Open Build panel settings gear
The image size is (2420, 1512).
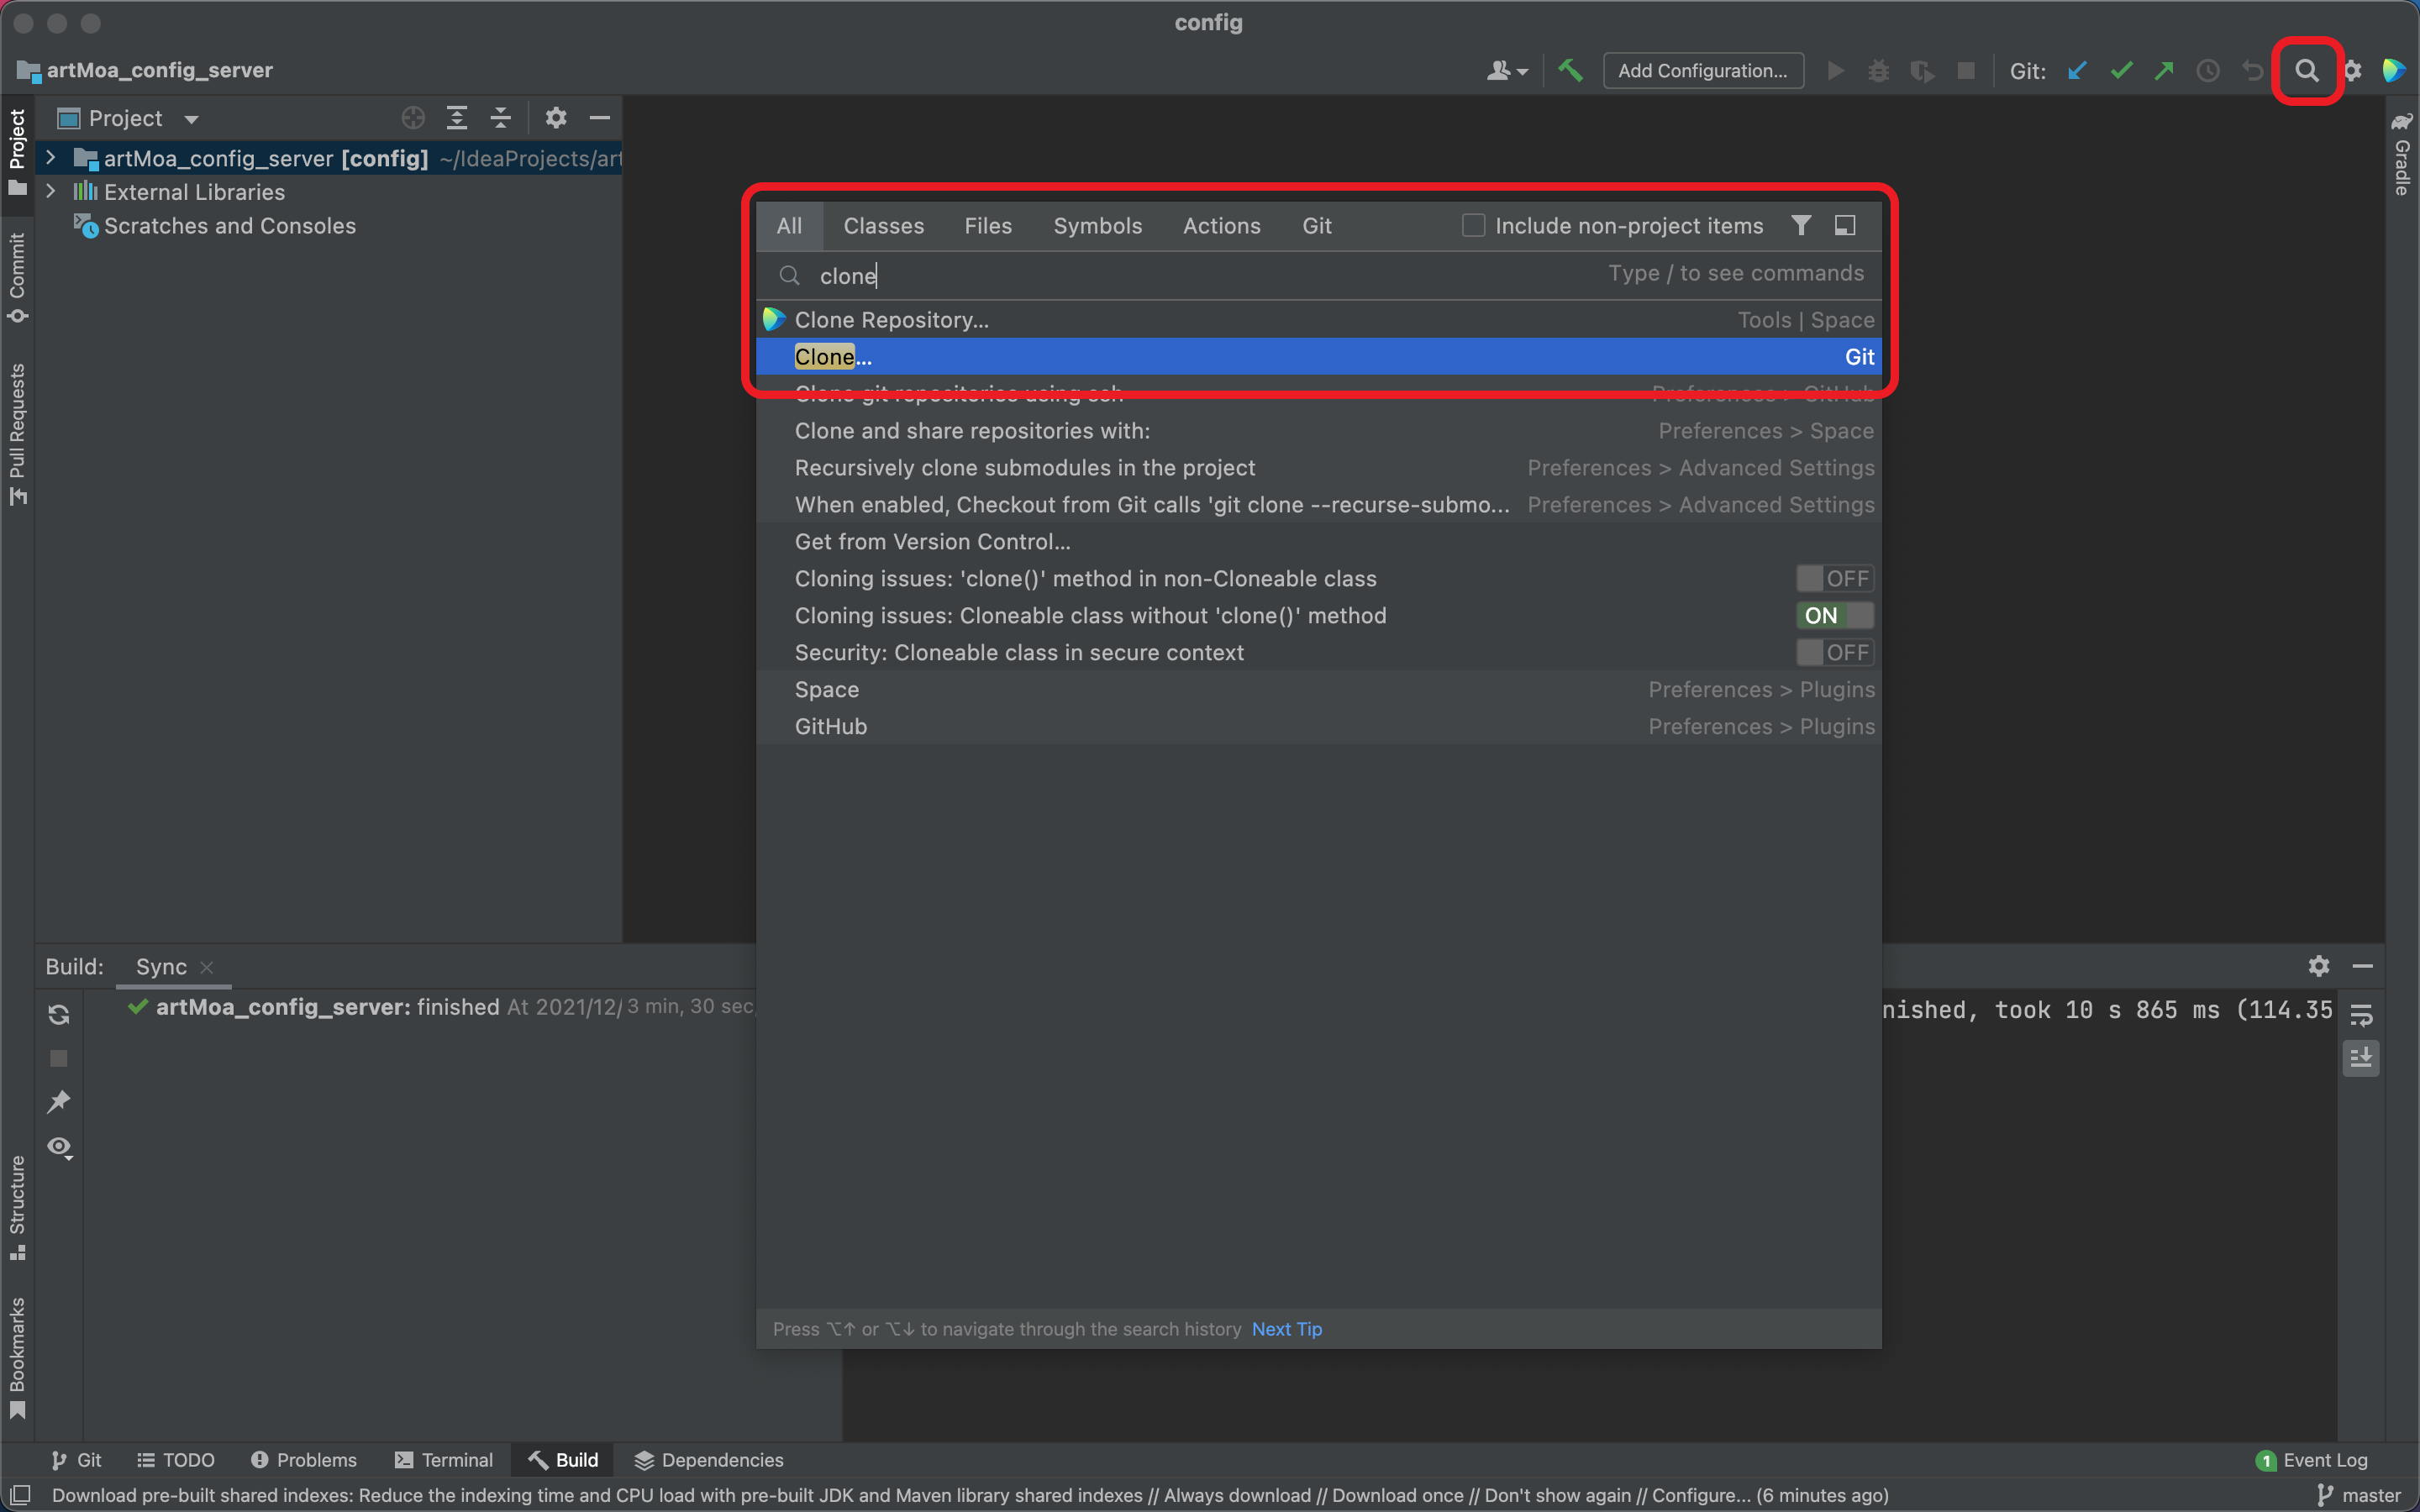[2319, 966]
